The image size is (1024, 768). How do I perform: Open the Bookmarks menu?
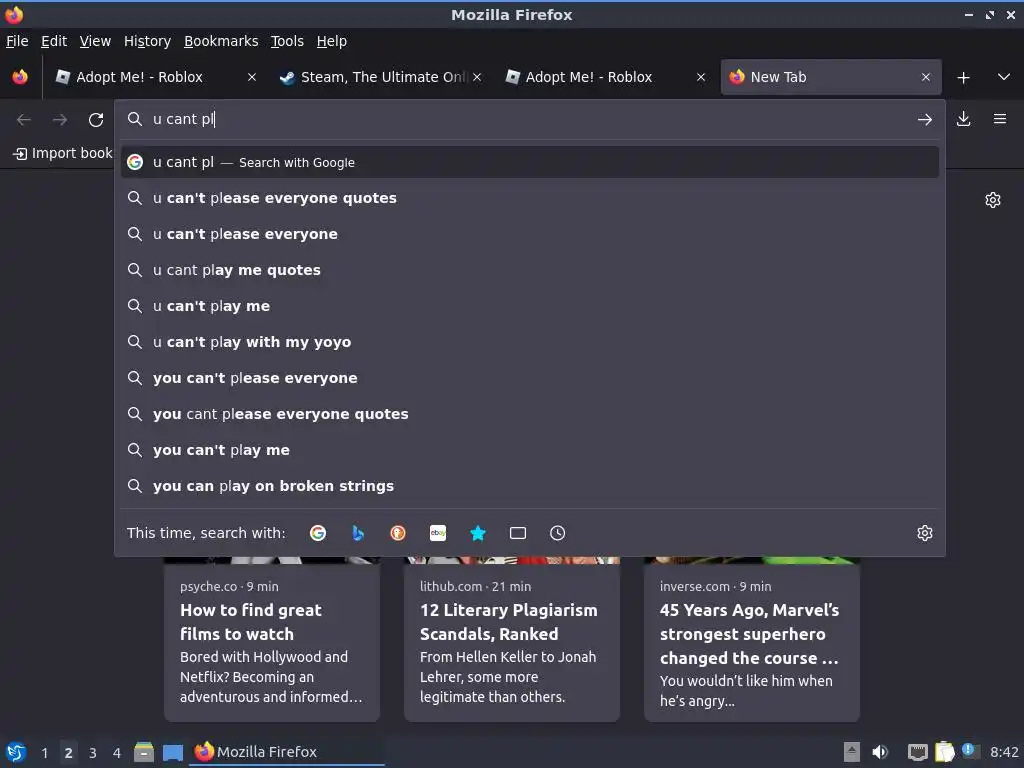pyautogui.click(x=221, y=41)
